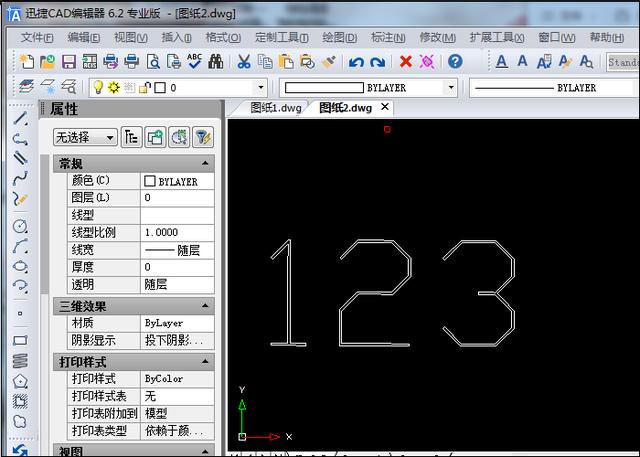This screenshot has height=457, width=640.
Task: Toggle the properties panel categorized view button
Action: 131,137
